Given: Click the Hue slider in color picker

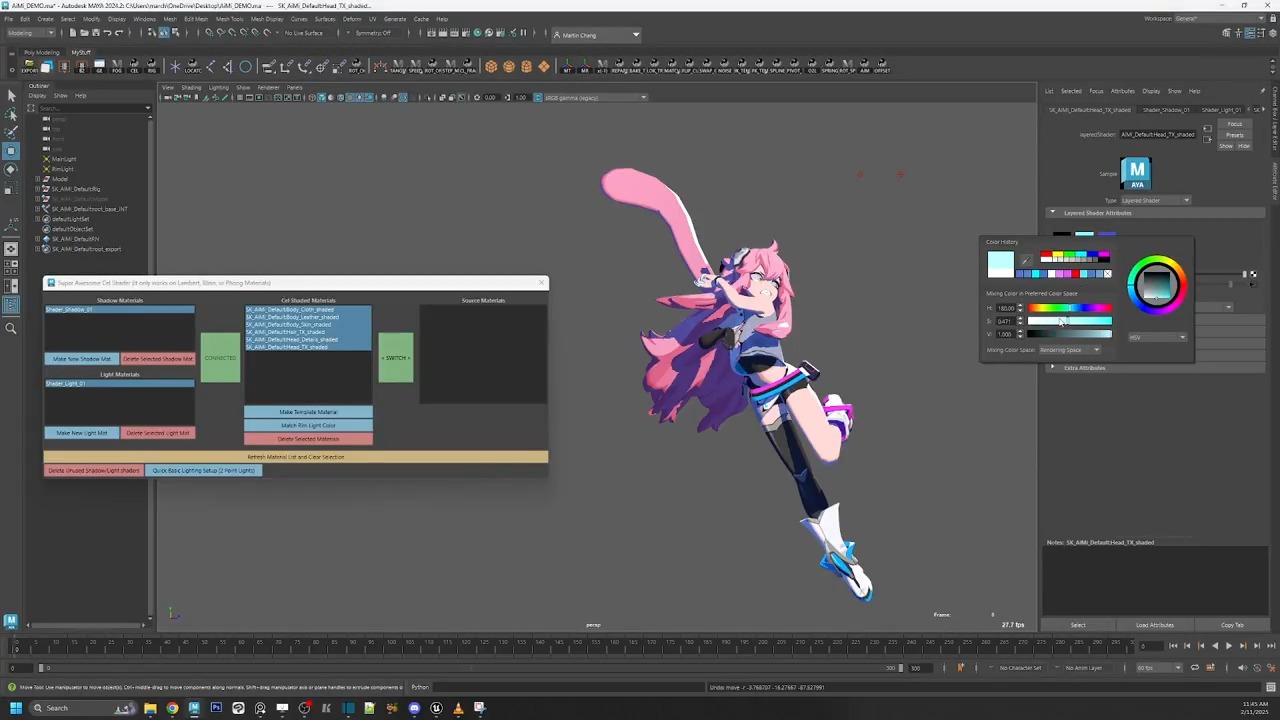Looking at the screenshot, I should [x=1070, y=308].
